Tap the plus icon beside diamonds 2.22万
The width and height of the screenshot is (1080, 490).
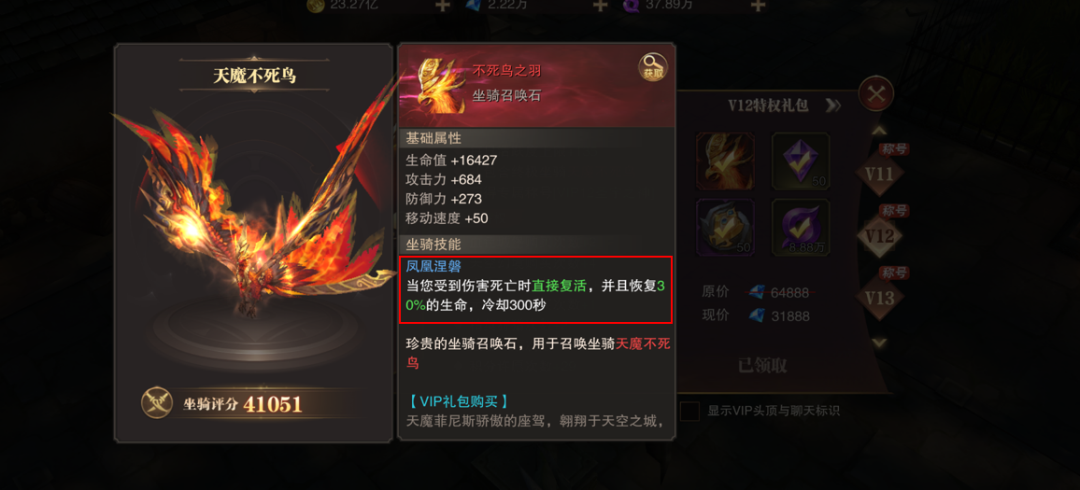[x=600, y=6]
